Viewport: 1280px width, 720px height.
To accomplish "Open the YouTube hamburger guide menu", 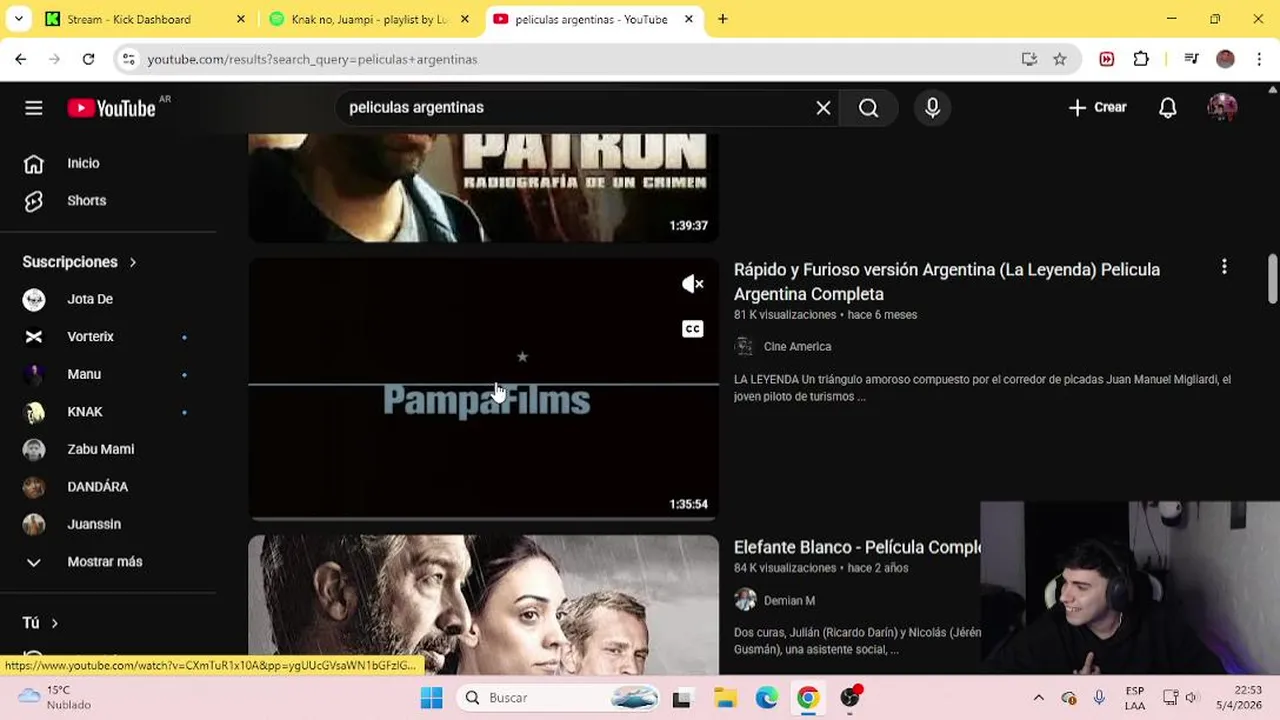I will [34, 108].
